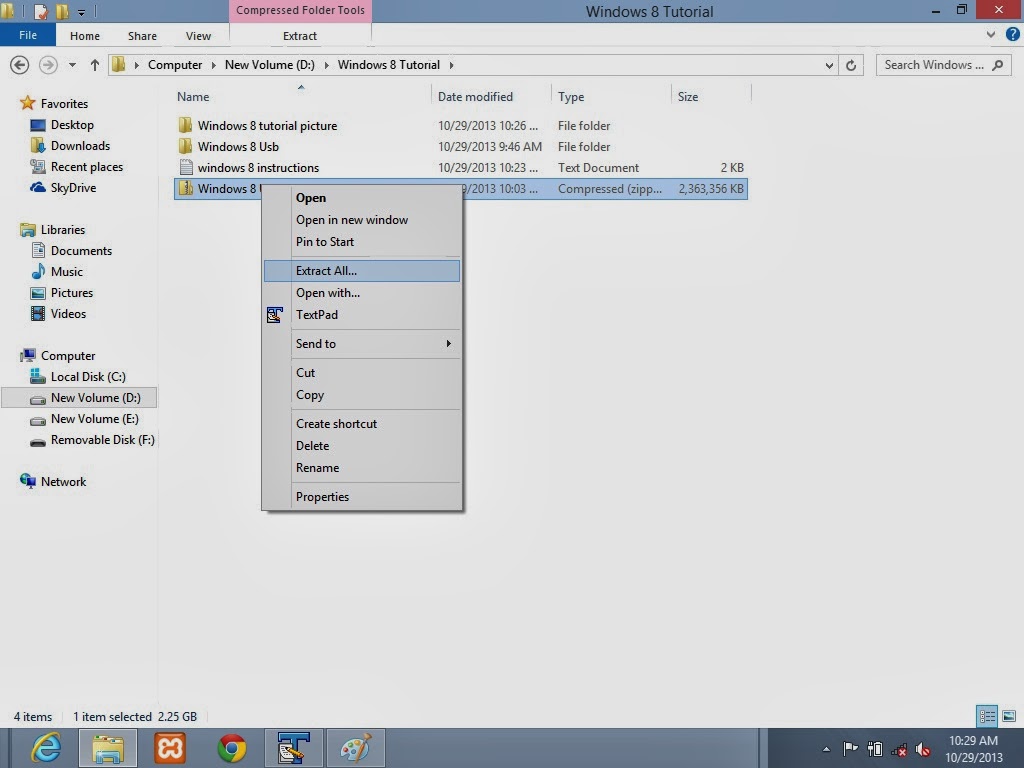This screenshot has height=768, width=1024.
Task: Choose Open with... menu entry
Action: coord(362,293)
